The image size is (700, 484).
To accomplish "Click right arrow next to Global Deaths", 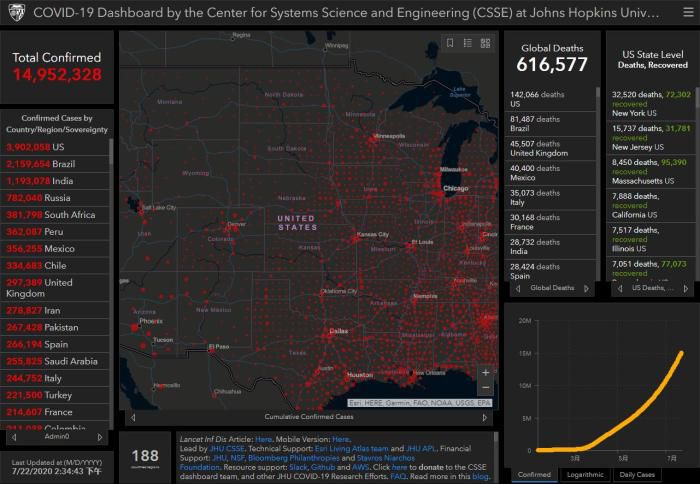I will [x=587, y=288].
